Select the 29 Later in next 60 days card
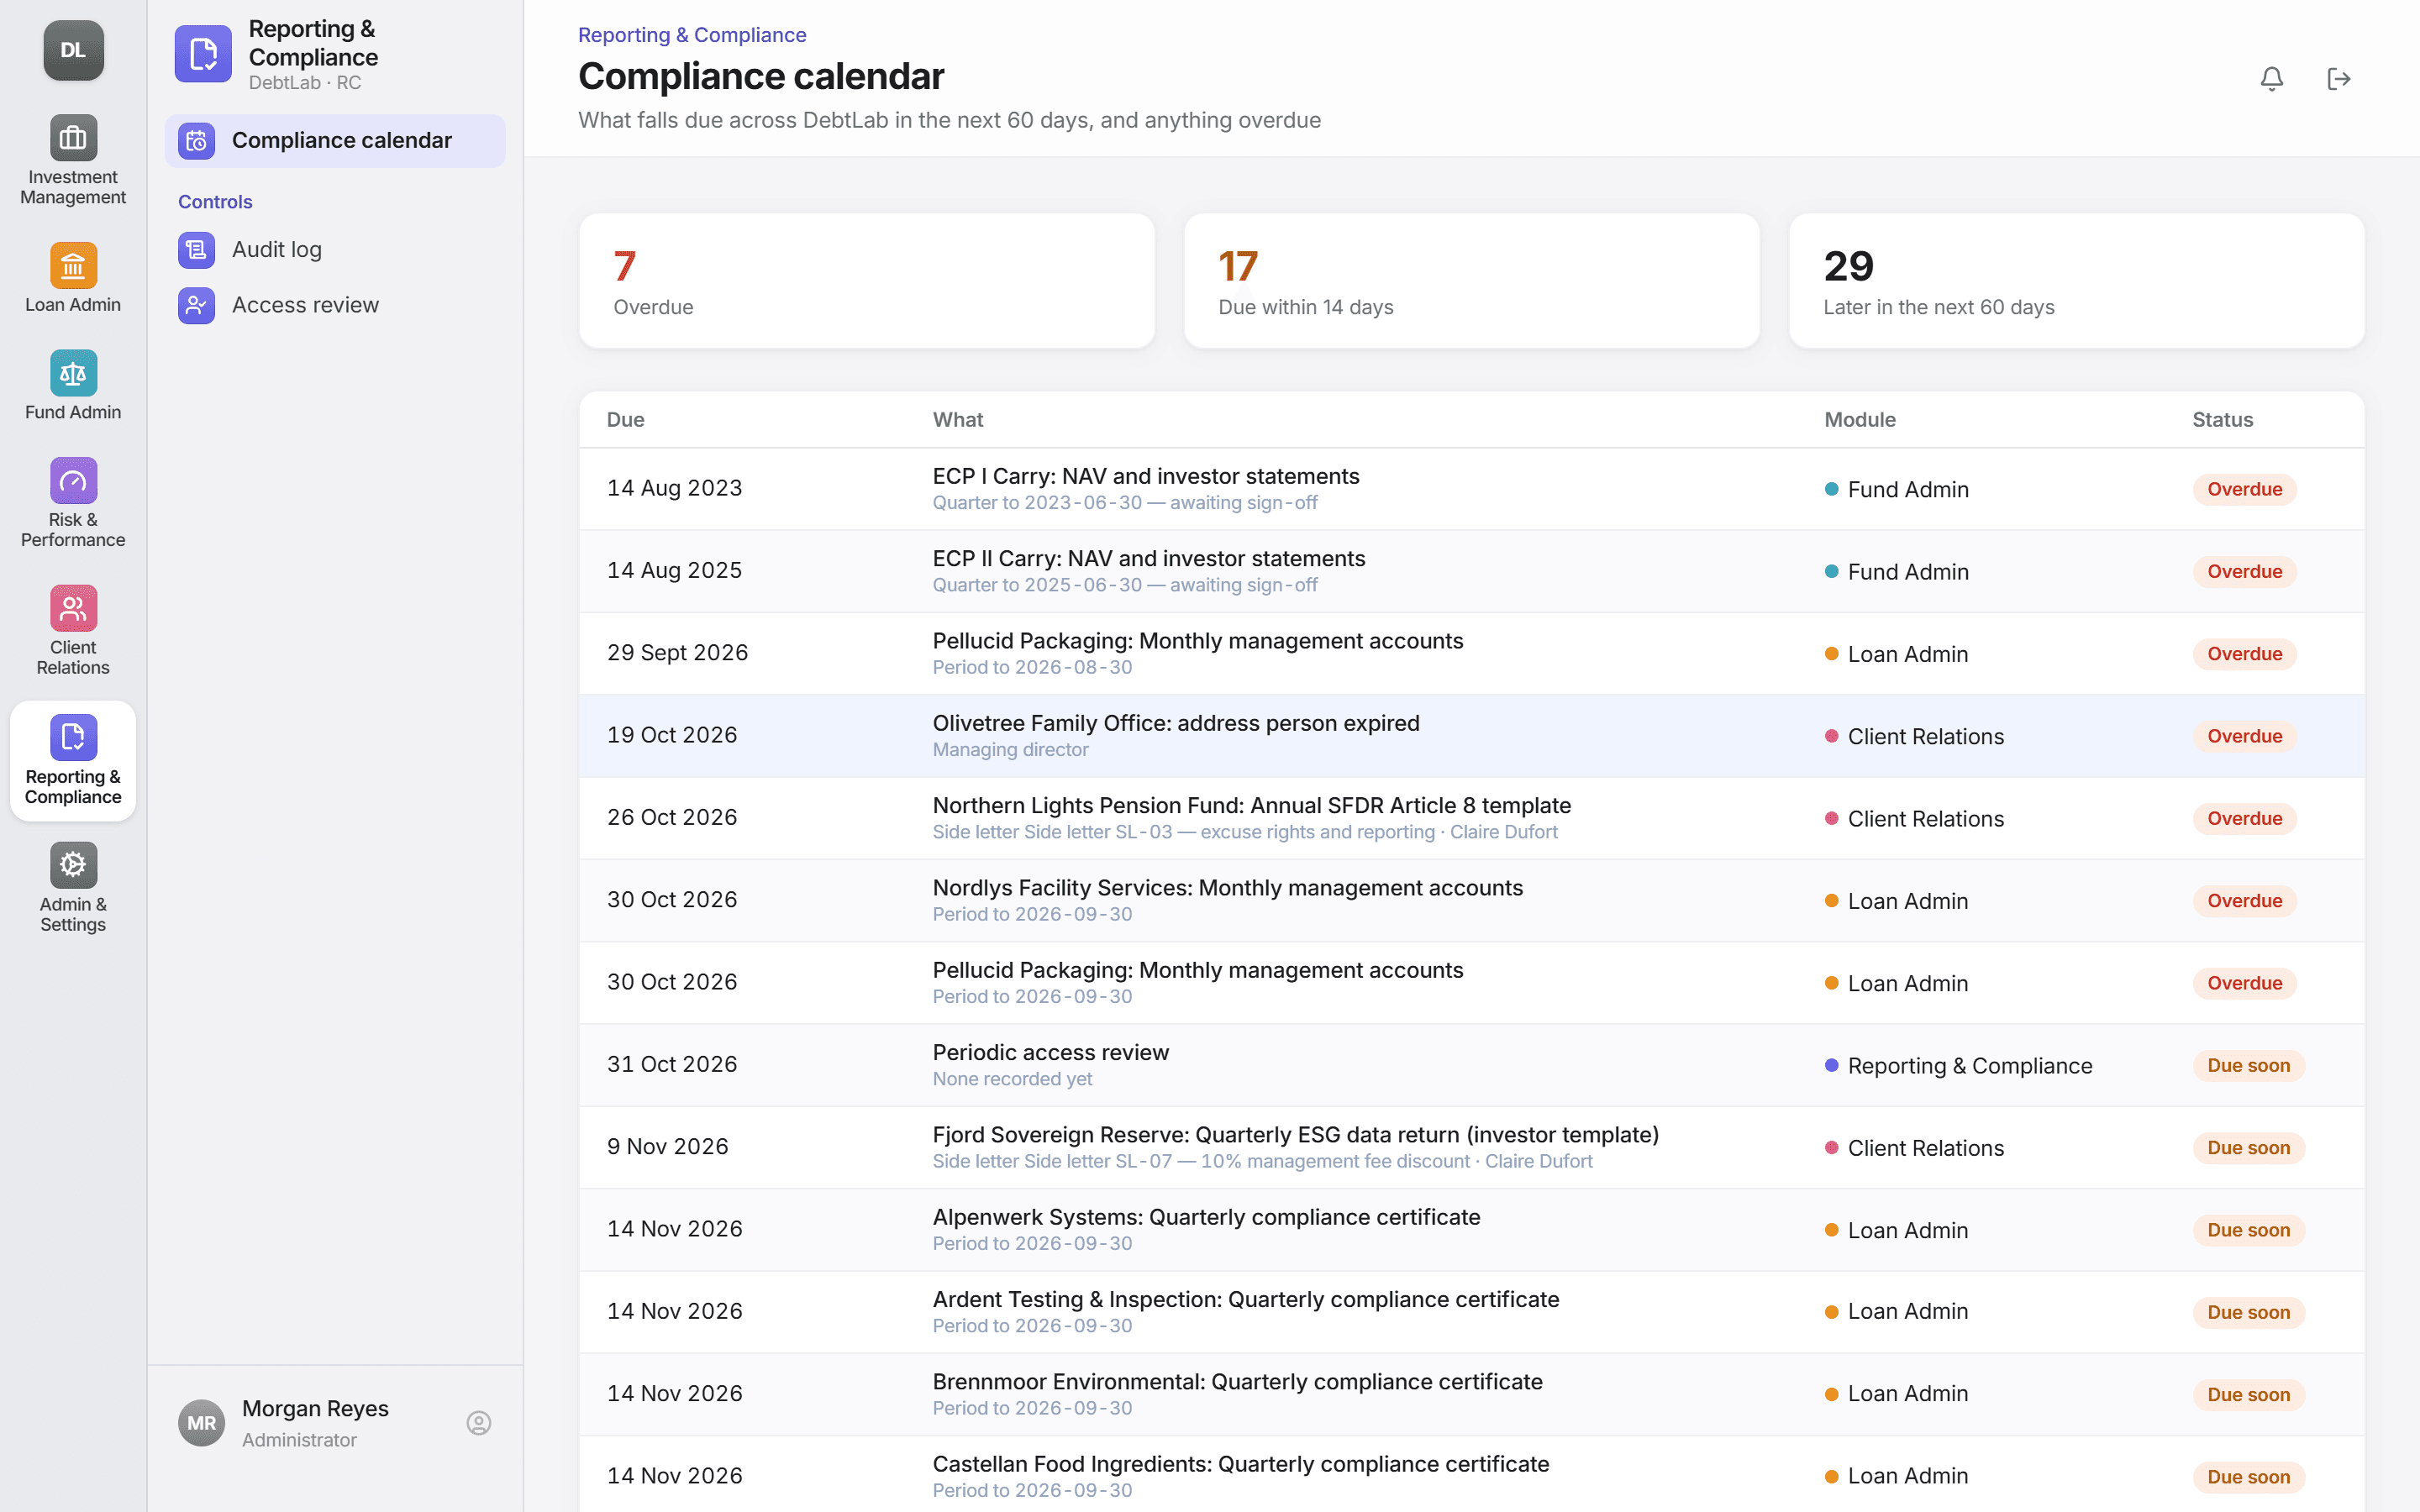This screenshot has height=1512, width=2420. coord(2077,281)
